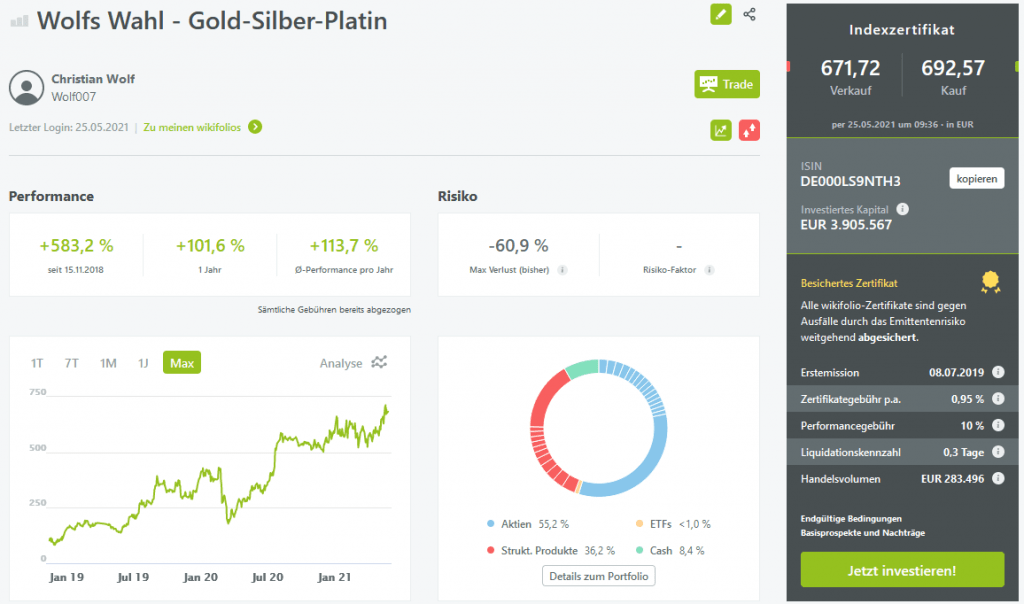Select the 1T chart range
Image resolution: width=1024 pixels, height=604 pixels.
37,363
